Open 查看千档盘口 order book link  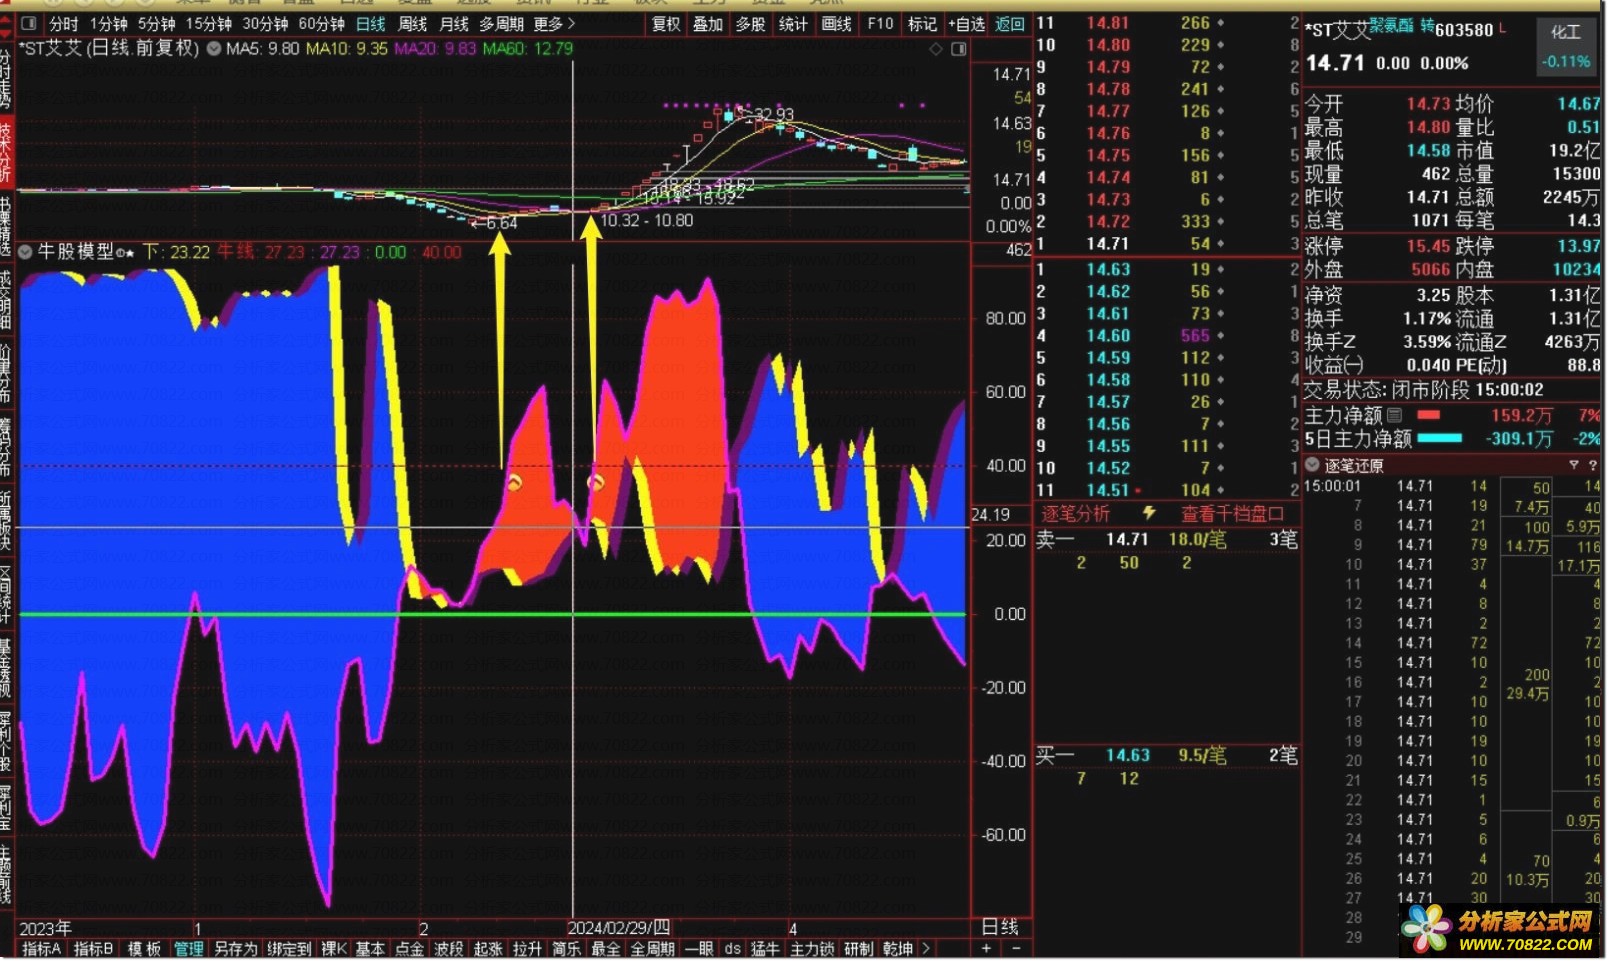[x=1233, y=514]
